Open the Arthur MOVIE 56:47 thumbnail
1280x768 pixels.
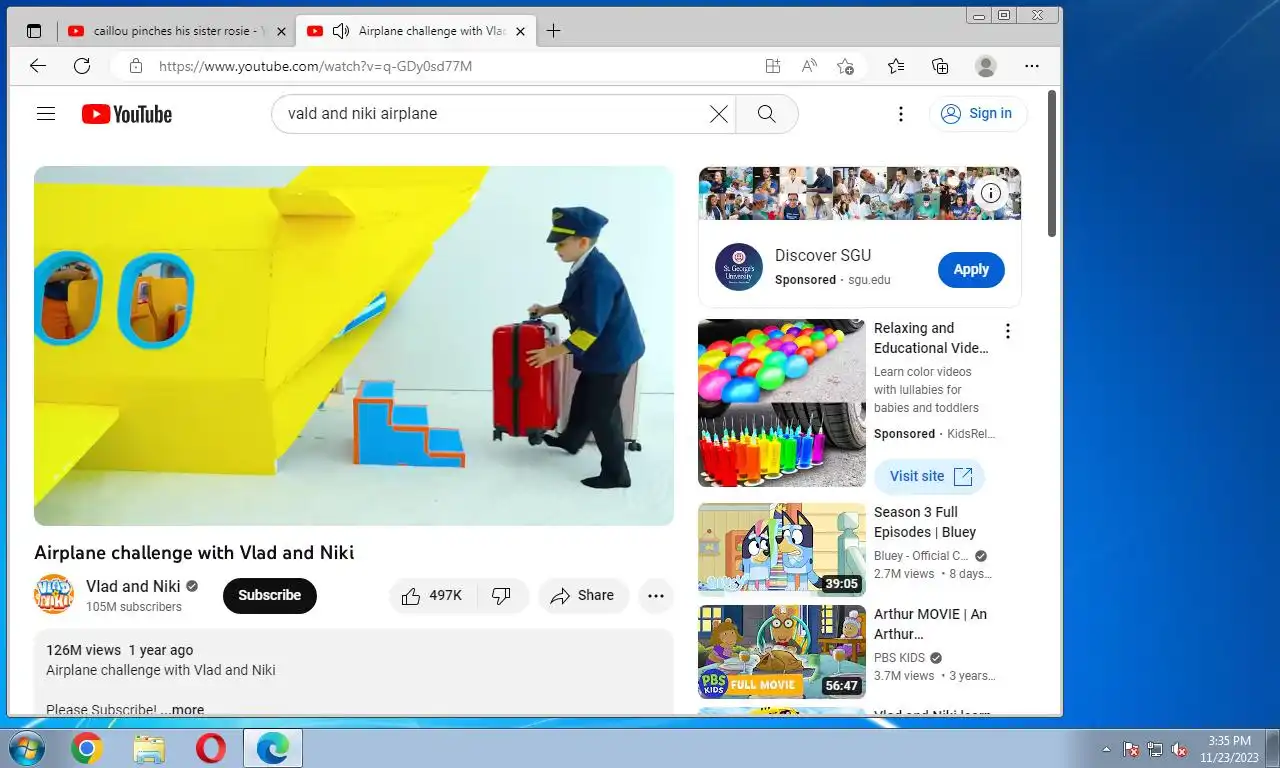point(782,652)
